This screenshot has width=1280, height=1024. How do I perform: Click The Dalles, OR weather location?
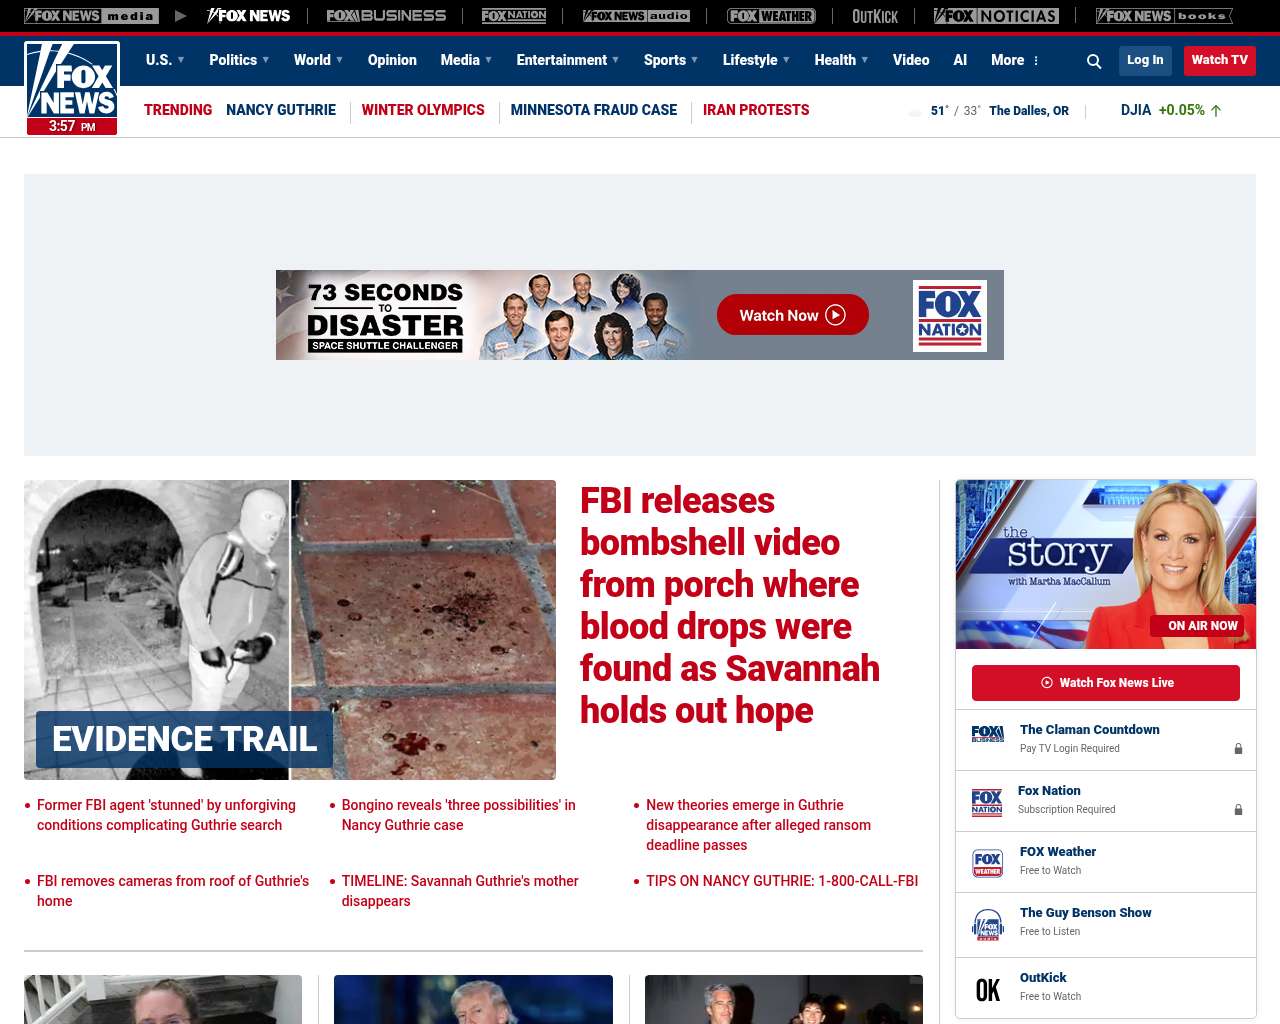(1029, 111)
